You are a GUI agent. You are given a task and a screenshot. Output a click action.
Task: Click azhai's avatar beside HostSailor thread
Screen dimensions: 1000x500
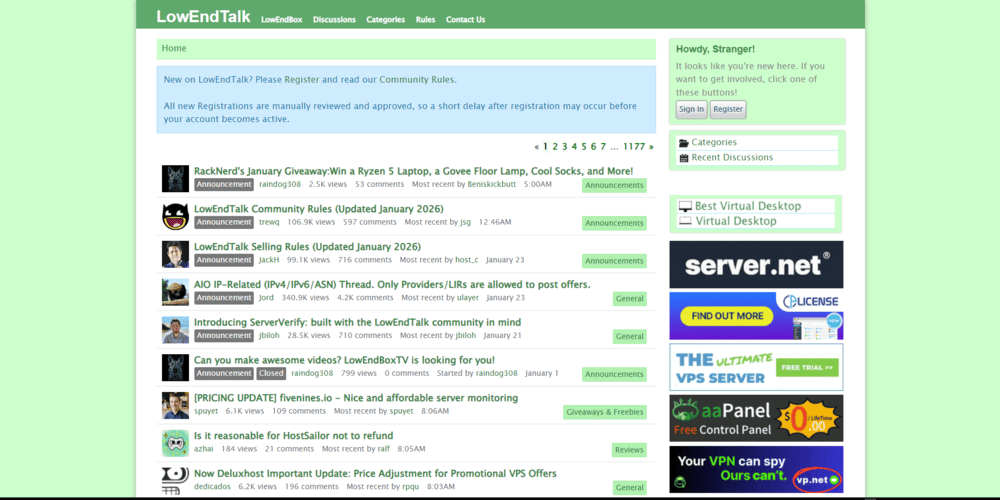tap(175, 443)
